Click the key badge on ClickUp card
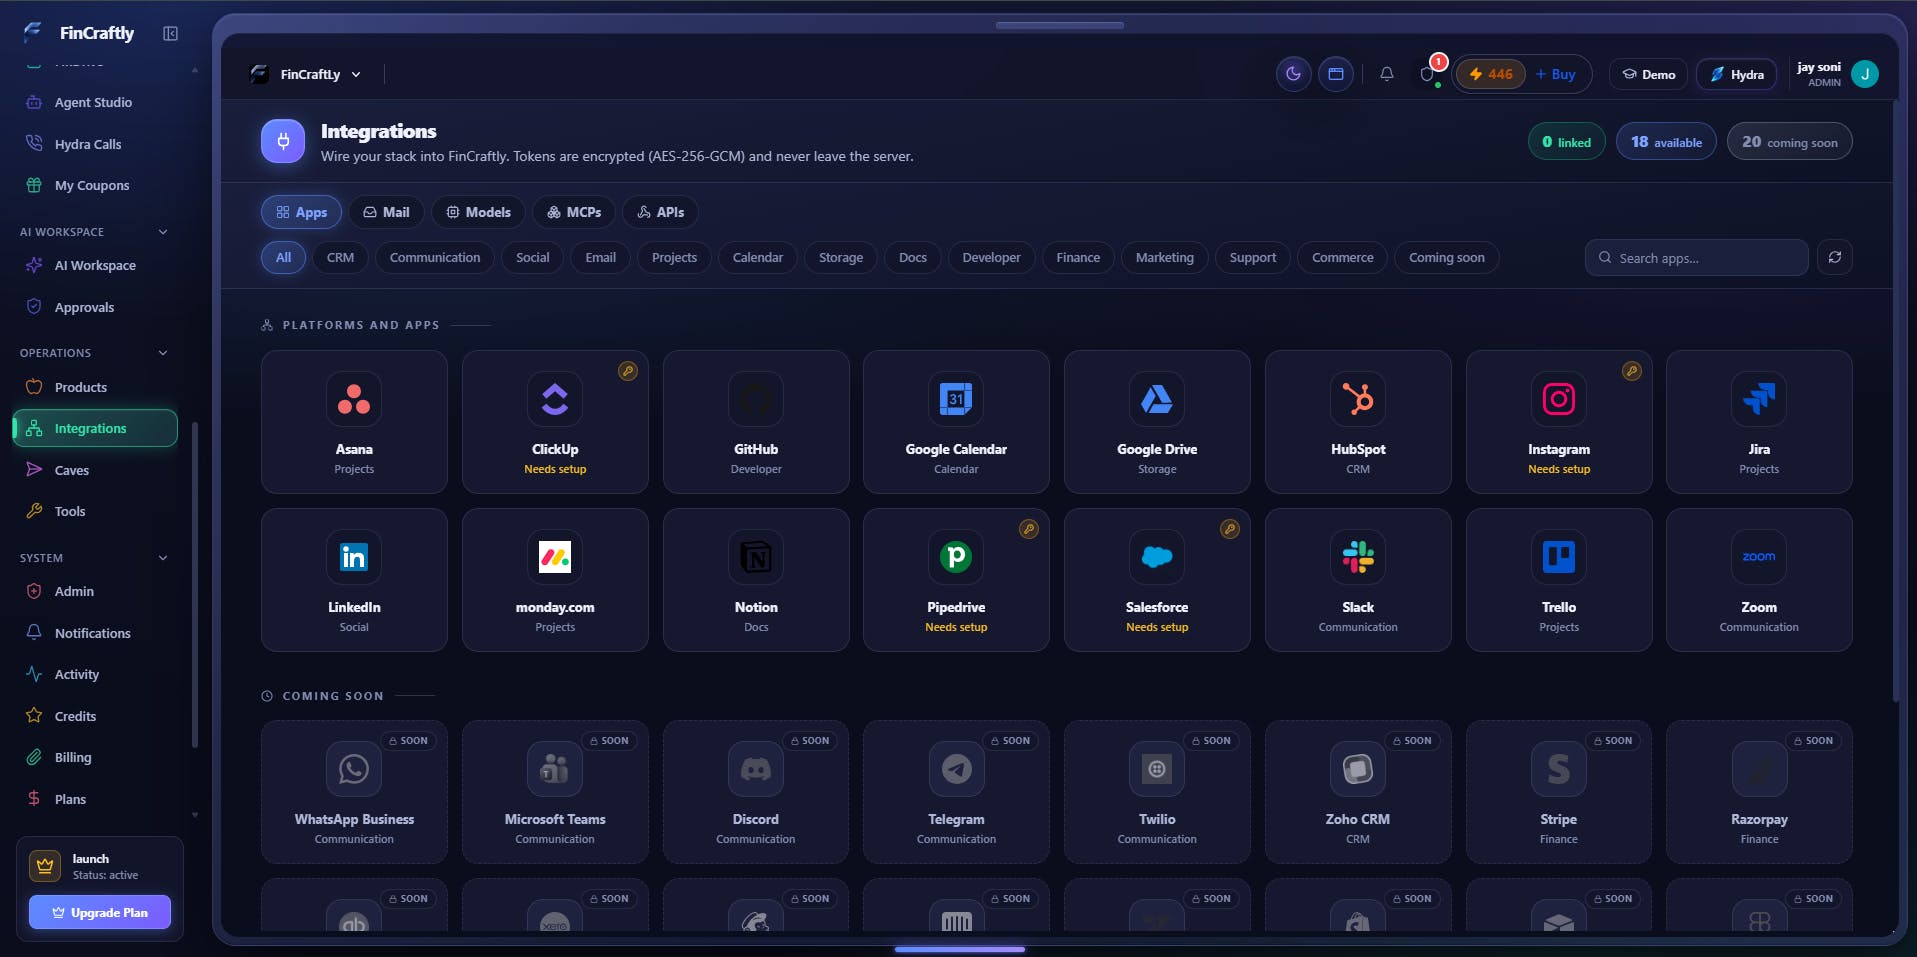Viewport: 1917px width, 957px height. pos(628,371)
